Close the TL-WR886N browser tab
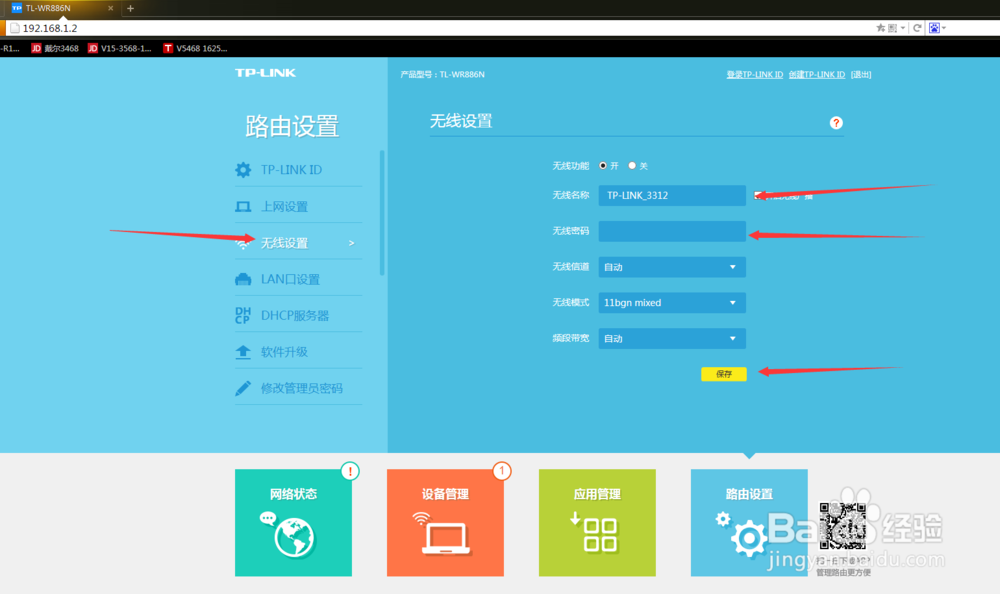Screen dimensions: 1000x594 point(110,8)
